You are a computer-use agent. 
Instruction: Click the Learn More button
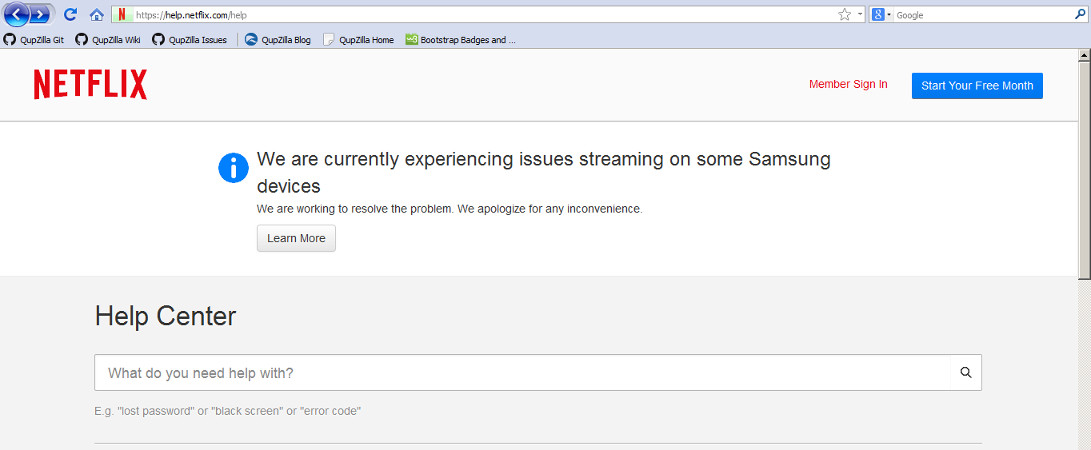296,238
